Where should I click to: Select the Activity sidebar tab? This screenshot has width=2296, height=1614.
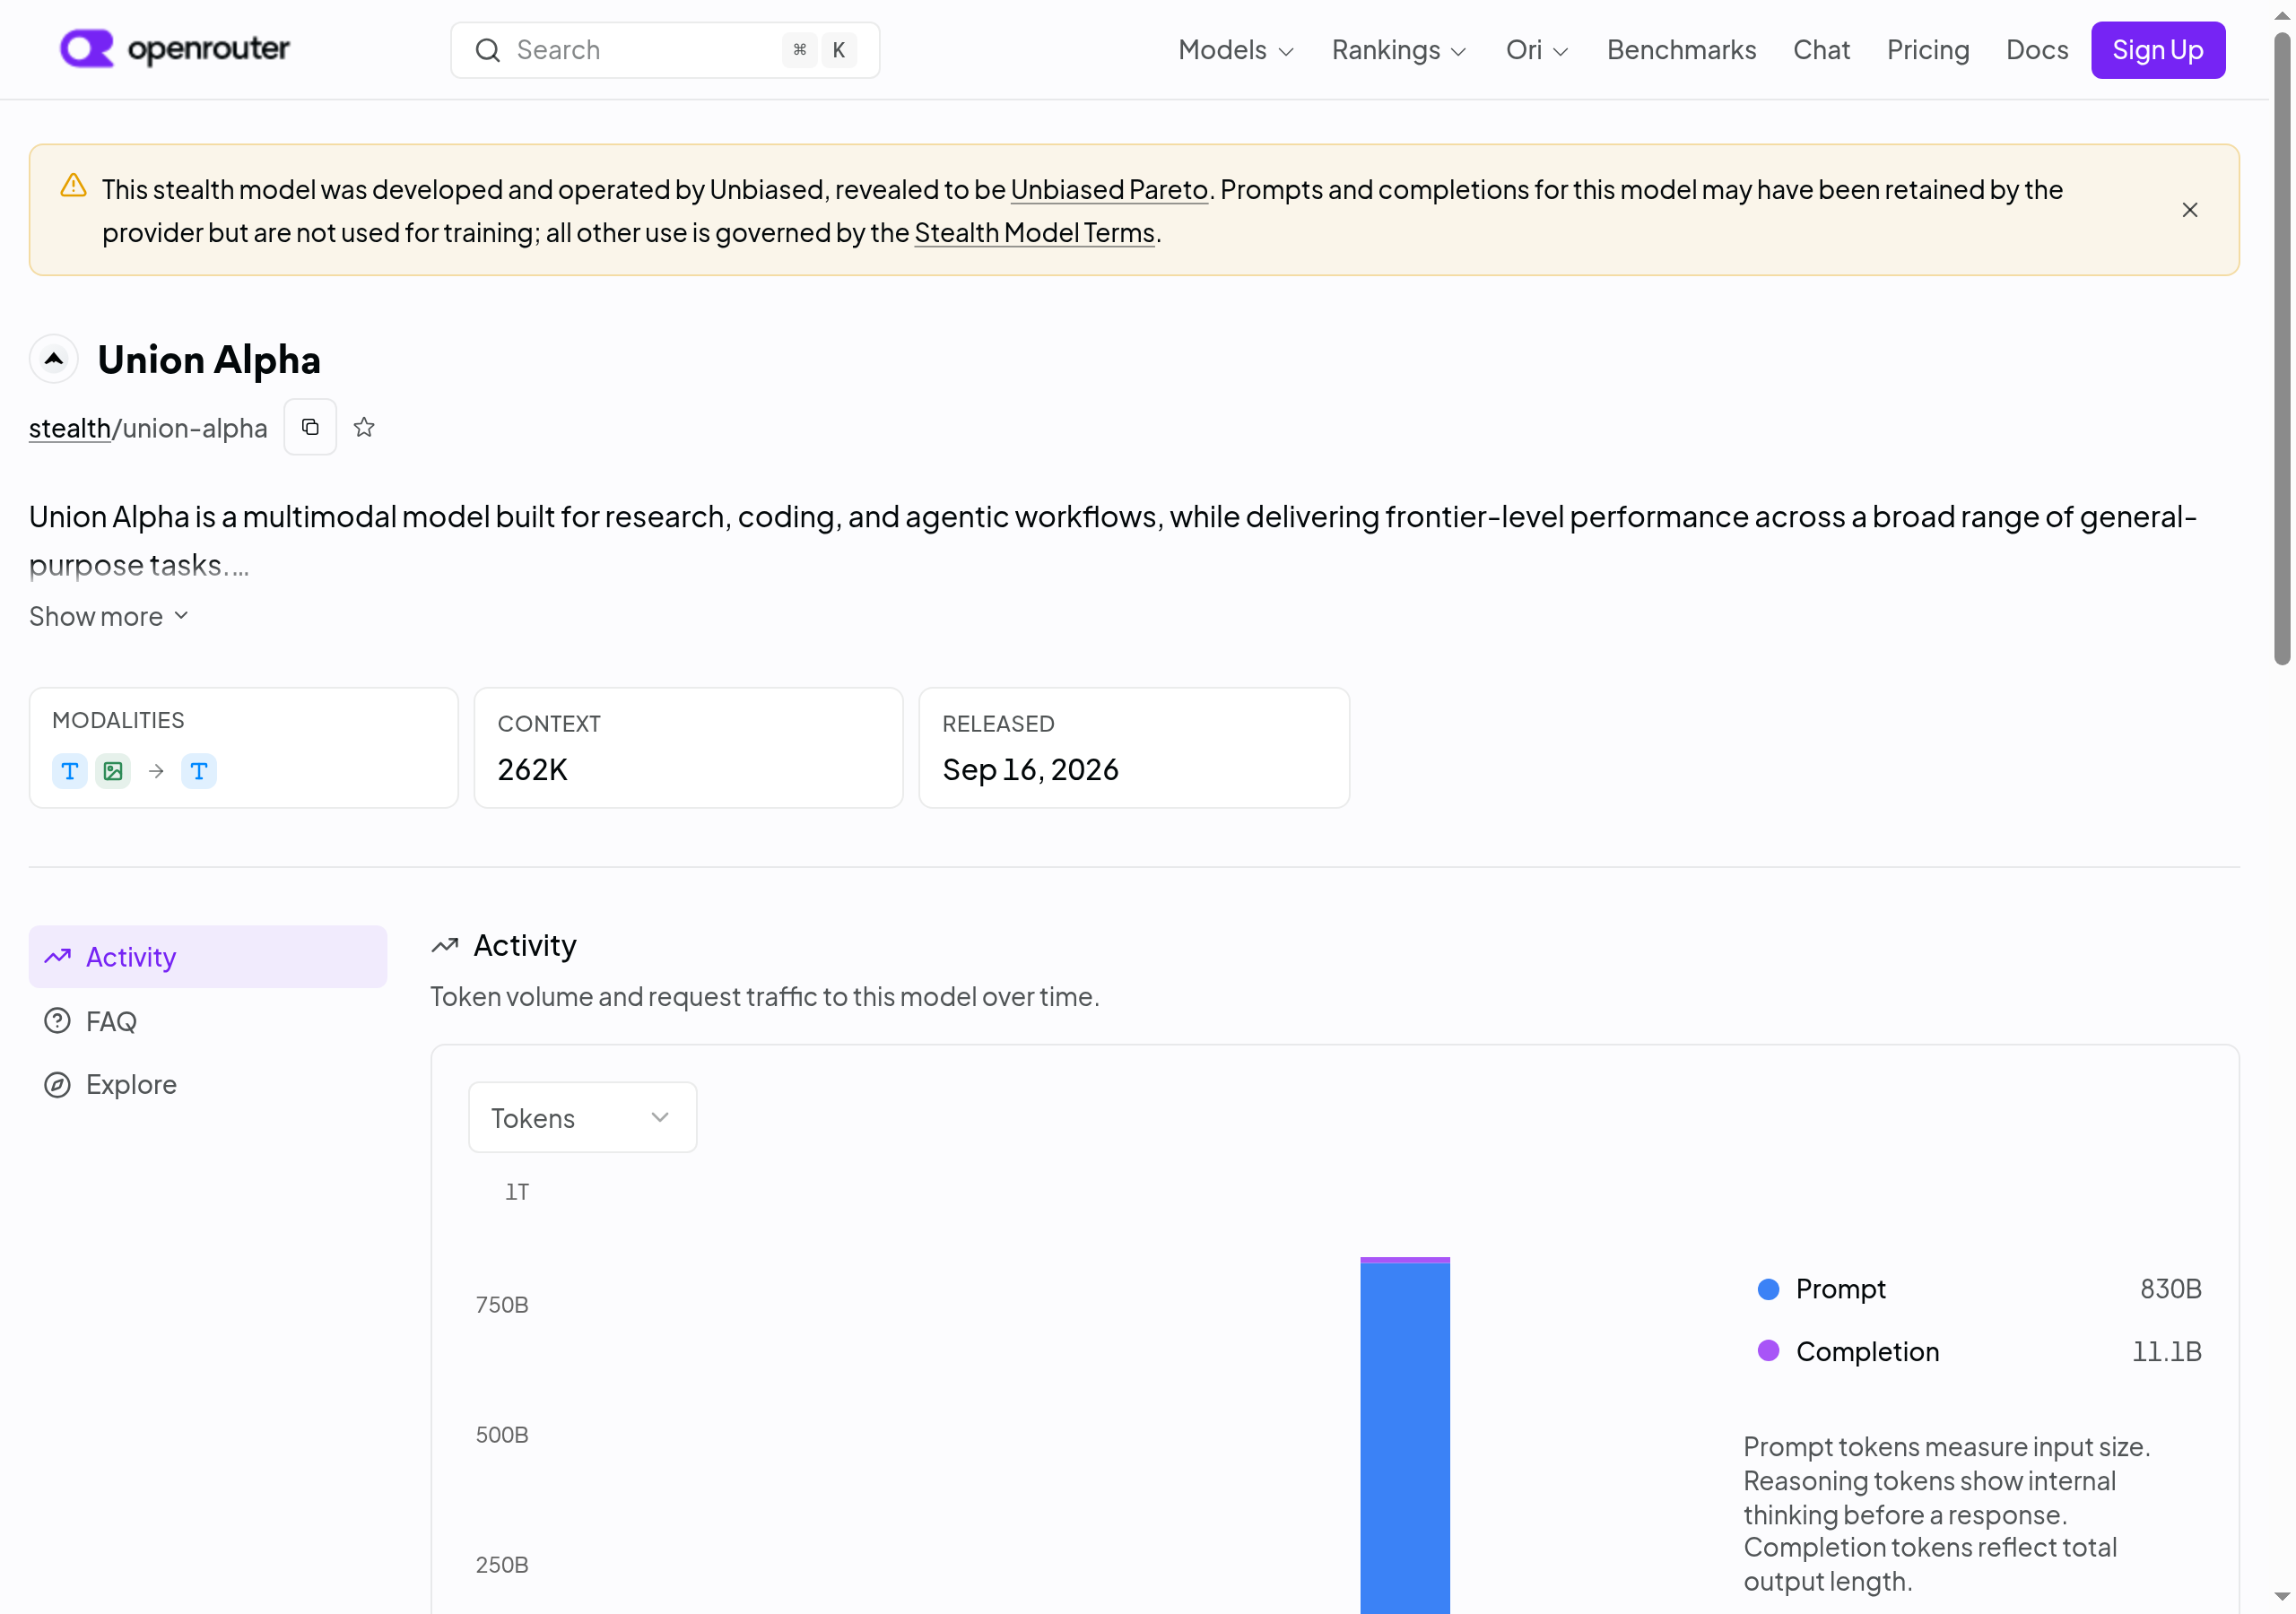click(x=208, y=957)
